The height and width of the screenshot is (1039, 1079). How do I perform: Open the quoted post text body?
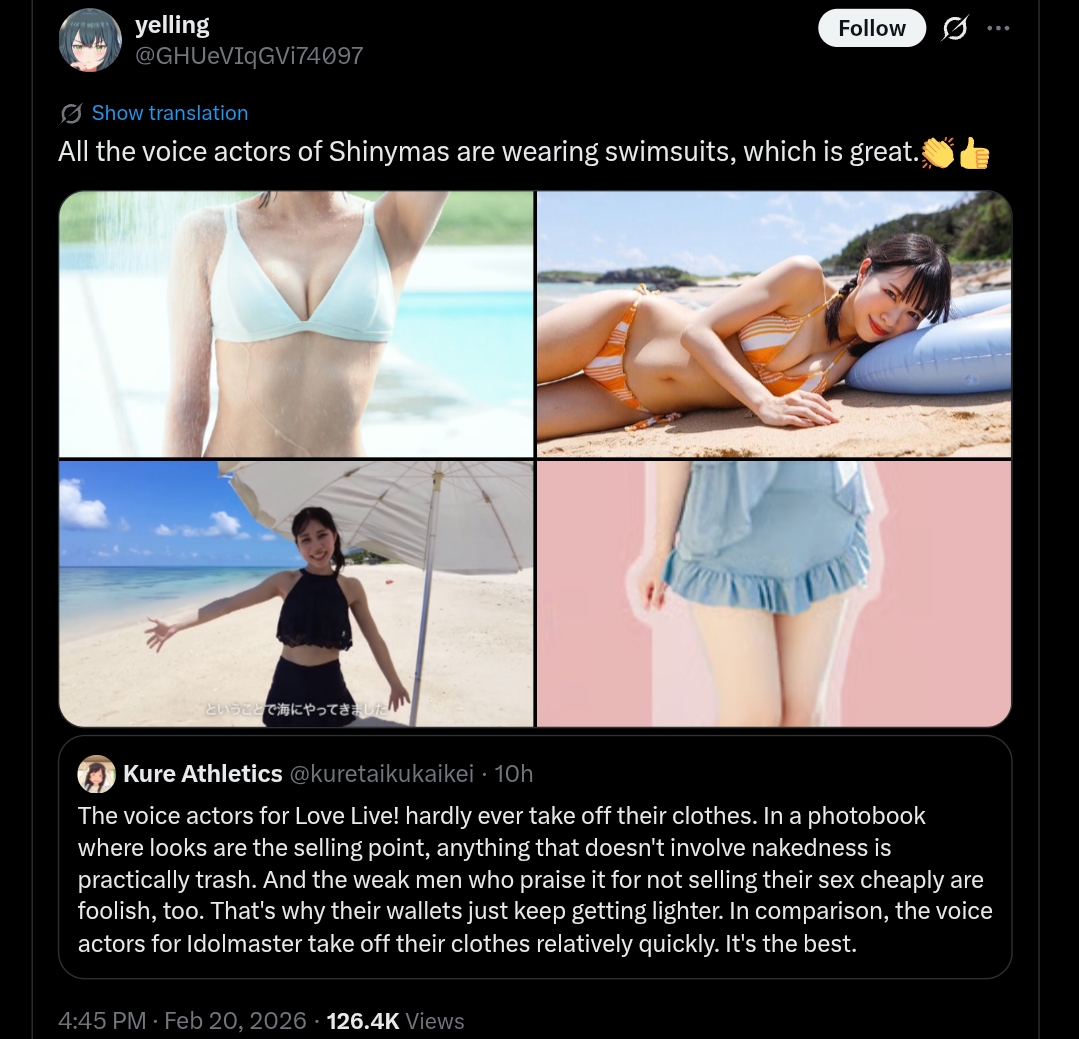click(535, 879)
